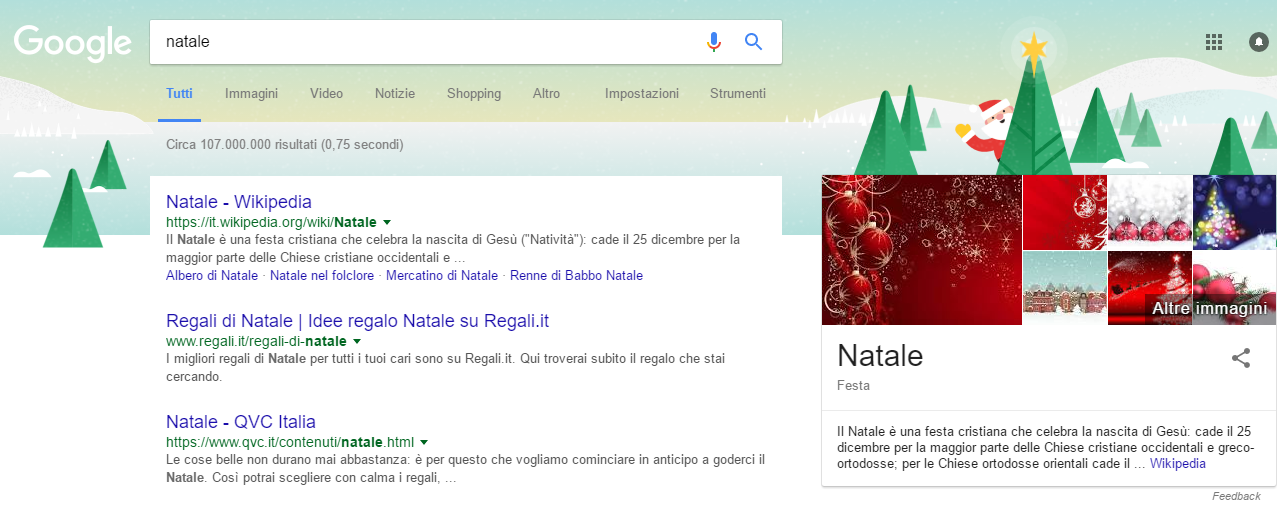1277x516 pixels.
Task: Open the Shopping tab
Action: 474,94
